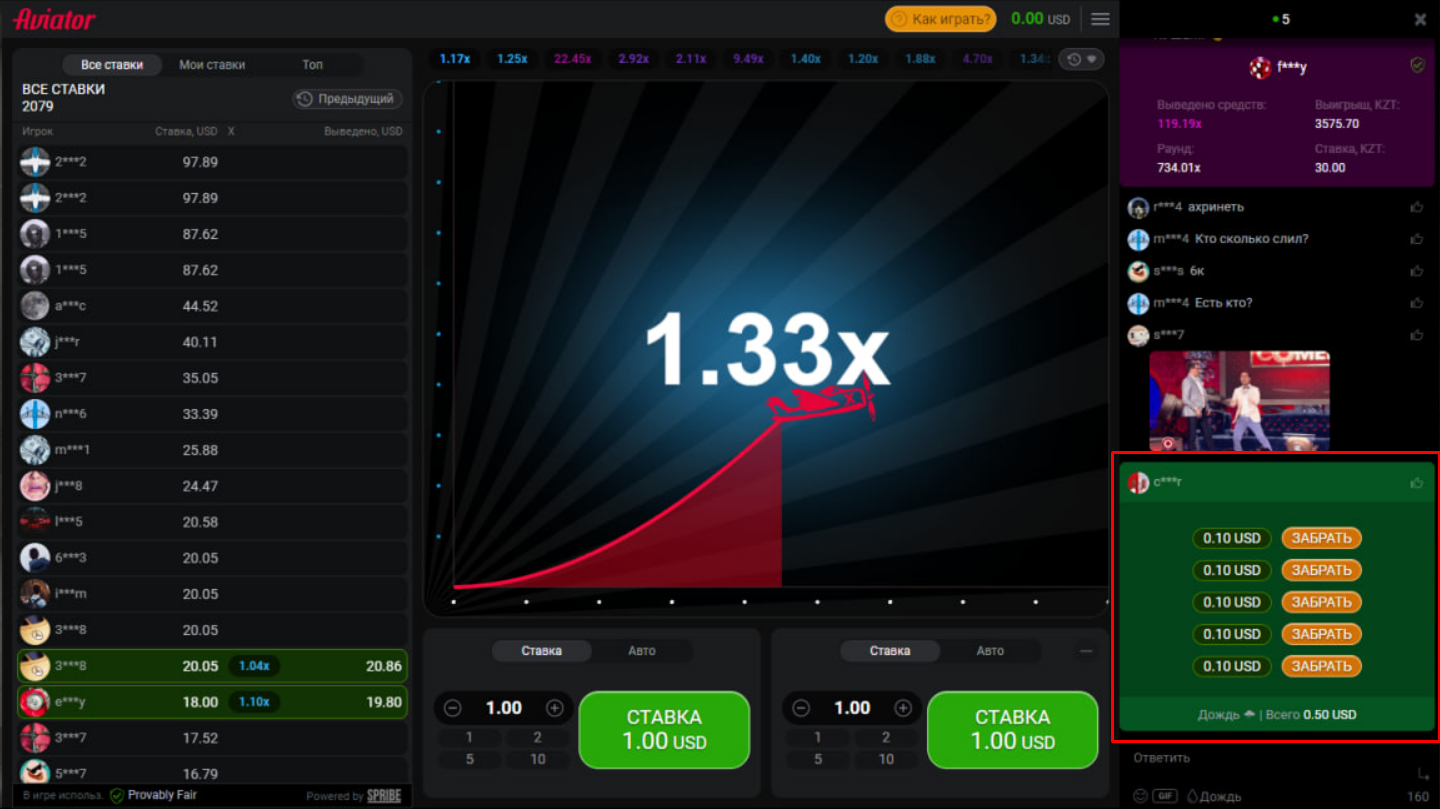The image size is (1440, 809).
Task: Switch to the Мои ставки tab
Action: coord(212,65)
